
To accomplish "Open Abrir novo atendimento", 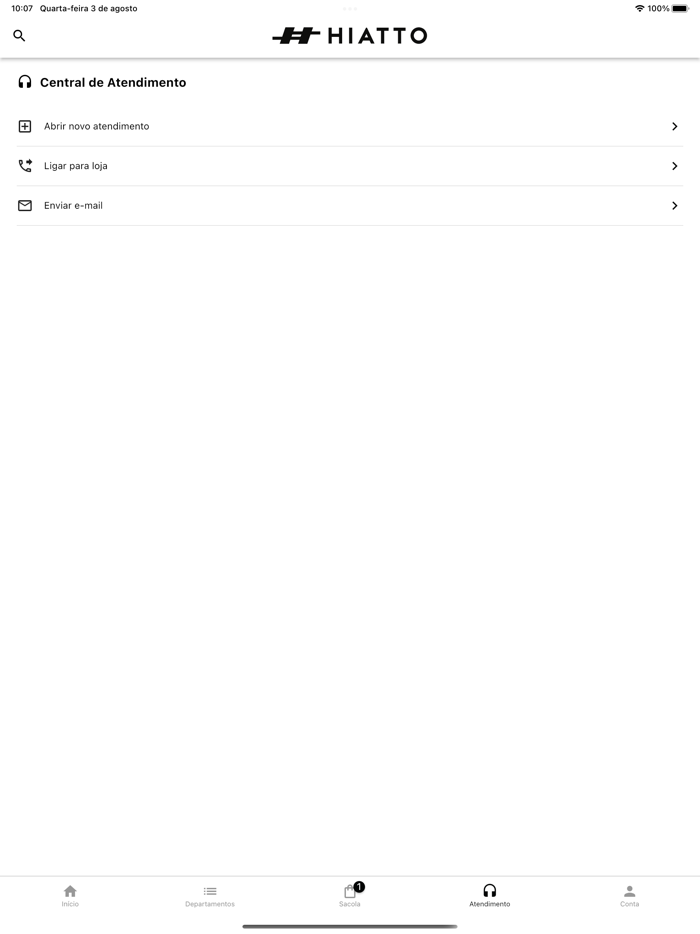I will pos(97,127).
